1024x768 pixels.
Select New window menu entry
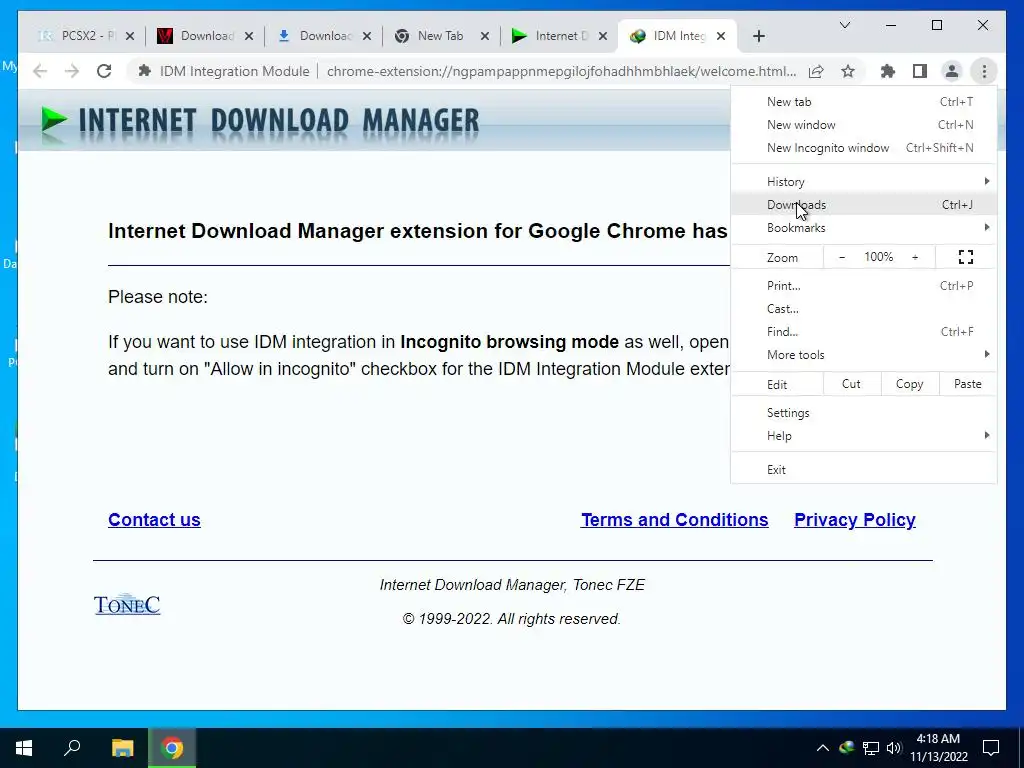[863, 125]
